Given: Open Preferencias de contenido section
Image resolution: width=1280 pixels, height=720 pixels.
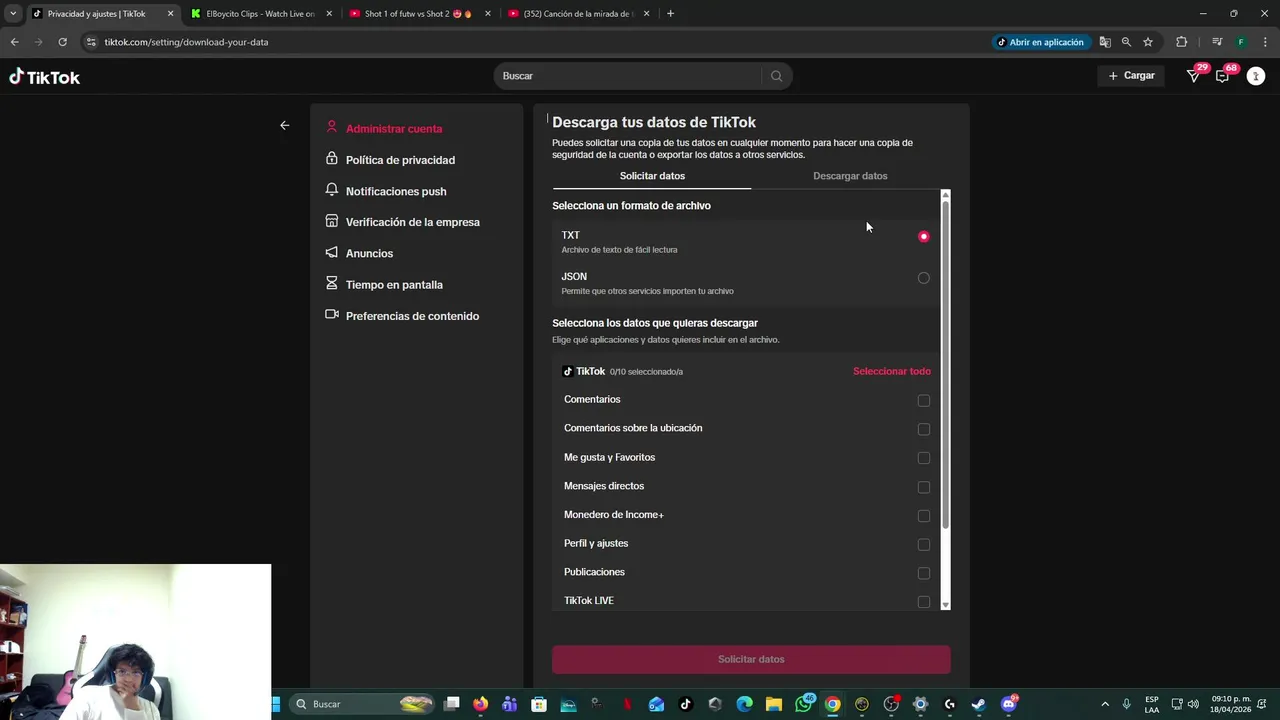Looking at the screenshot, I should (x=412, y=316).
